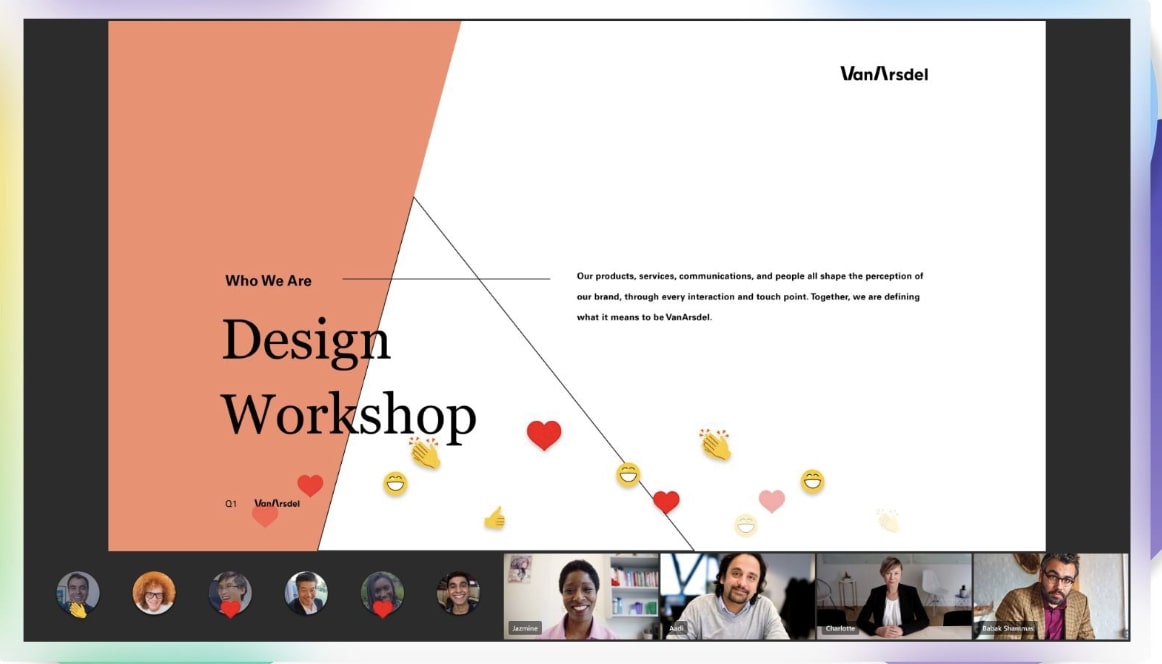Viewport: 1162px width, 664px height.
Task: Select the avatar with curly orange hair
Action: pos(154,593)
